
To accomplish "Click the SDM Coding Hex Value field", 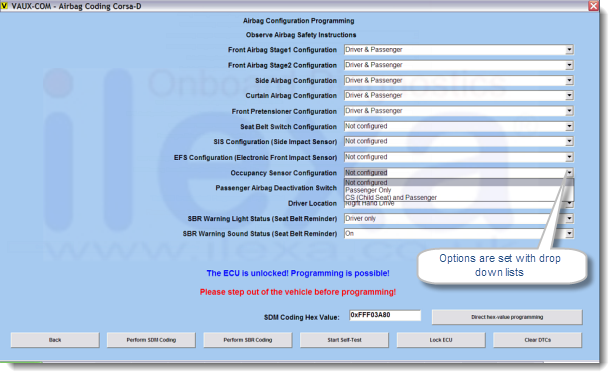I will click(x=385, y=315).
